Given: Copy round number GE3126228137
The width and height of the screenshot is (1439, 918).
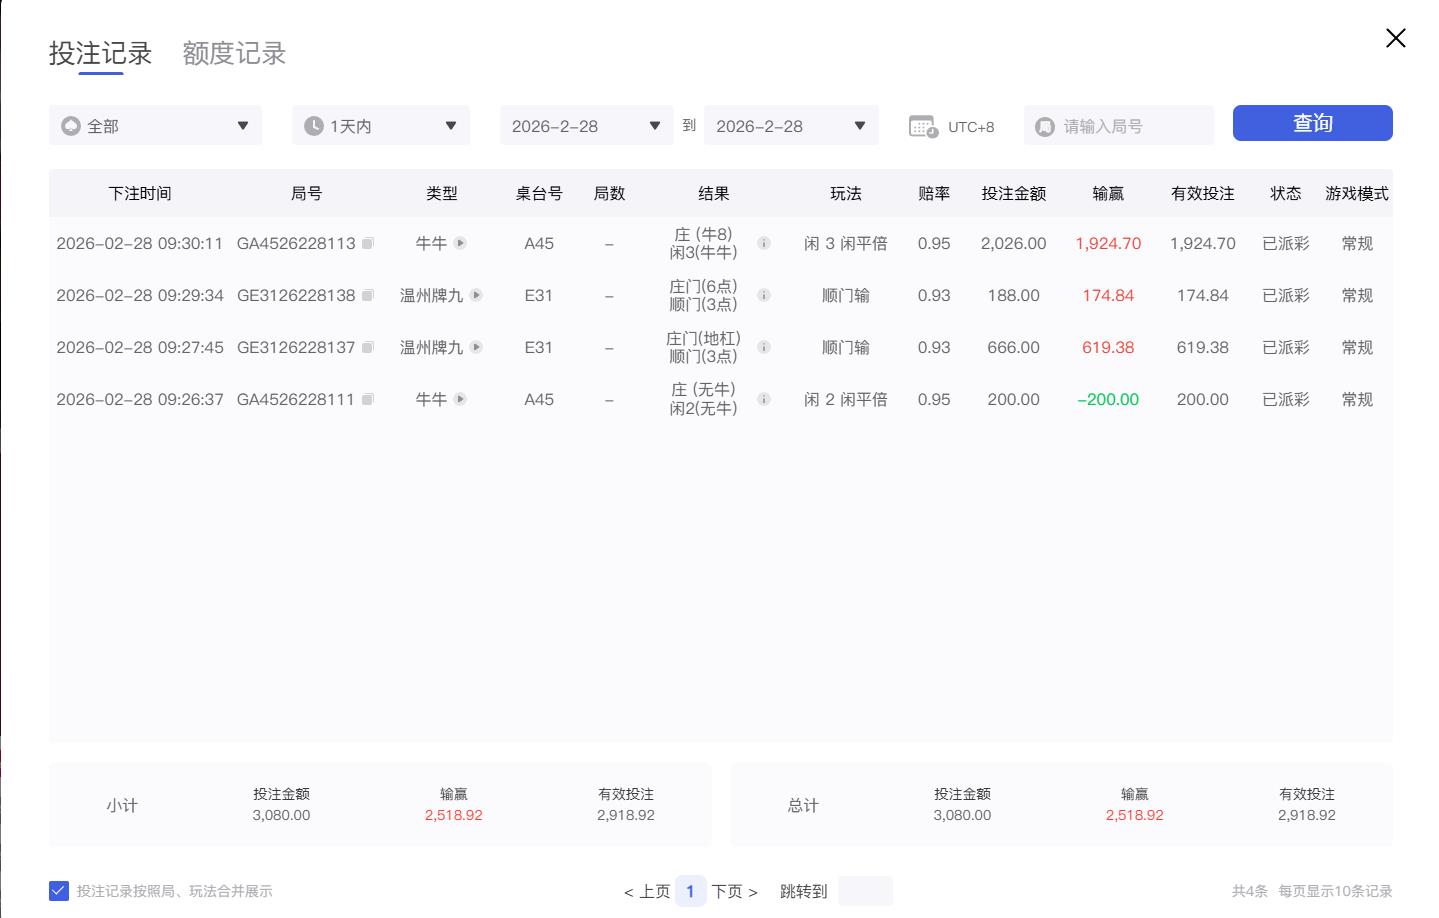Looking at the screenshot, I should tap(367, 347).
